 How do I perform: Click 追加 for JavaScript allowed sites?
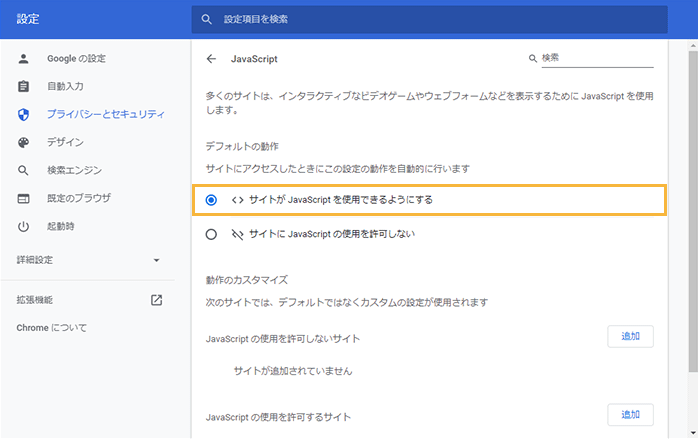pyautogui.click(x=630, y=414)
